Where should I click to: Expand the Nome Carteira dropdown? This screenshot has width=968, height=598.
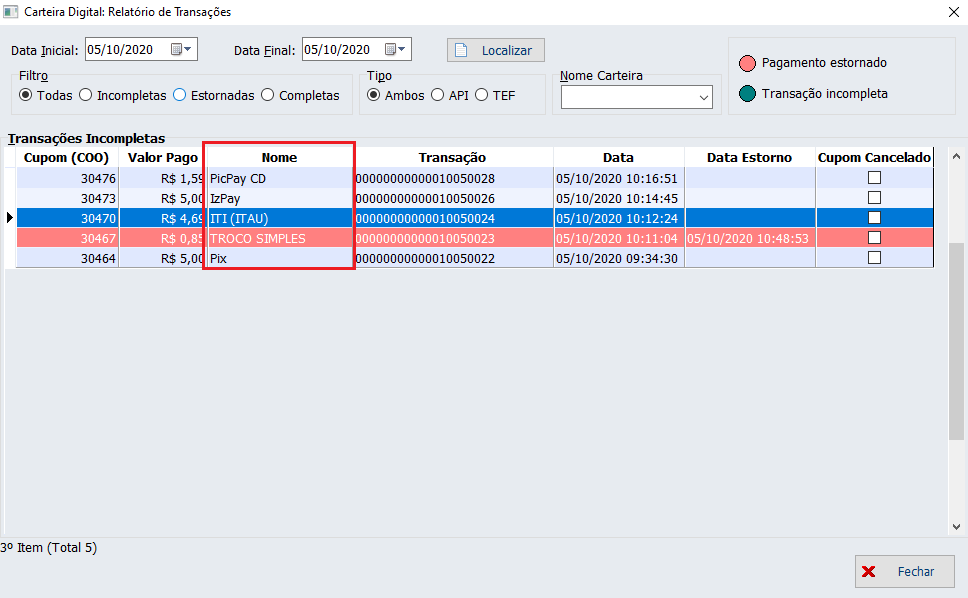tap(704, 98)
